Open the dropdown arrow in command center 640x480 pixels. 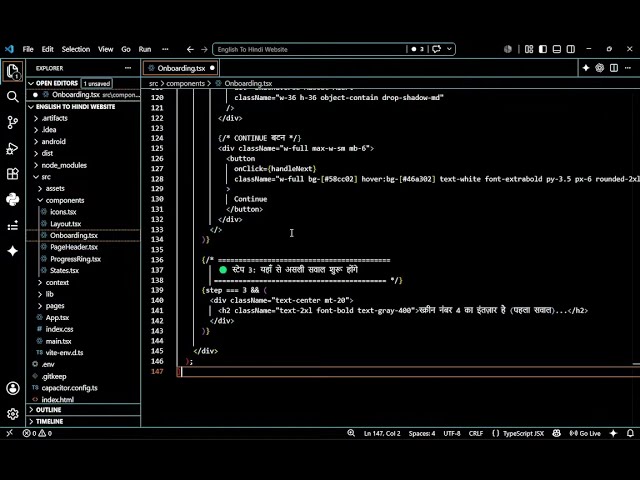point(449,49)
